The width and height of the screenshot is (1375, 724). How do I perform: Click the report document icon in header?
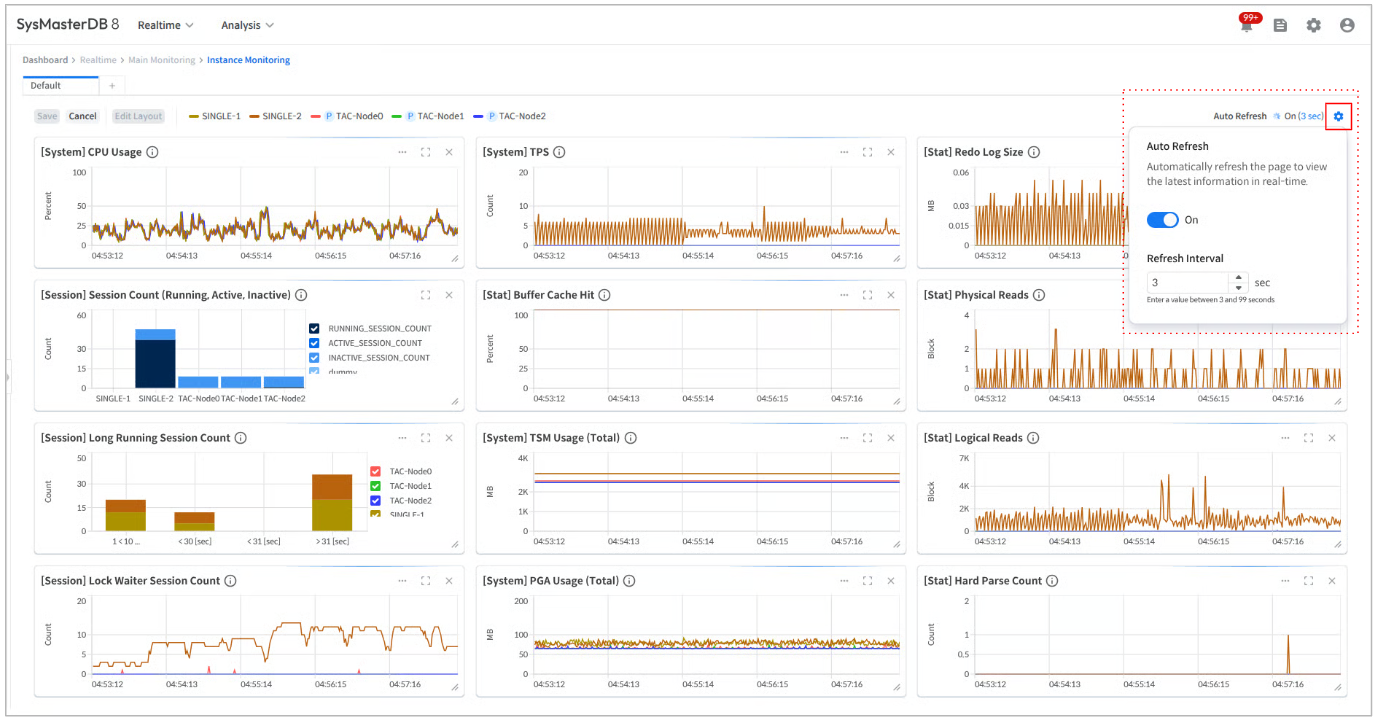tap(1280, 26)
